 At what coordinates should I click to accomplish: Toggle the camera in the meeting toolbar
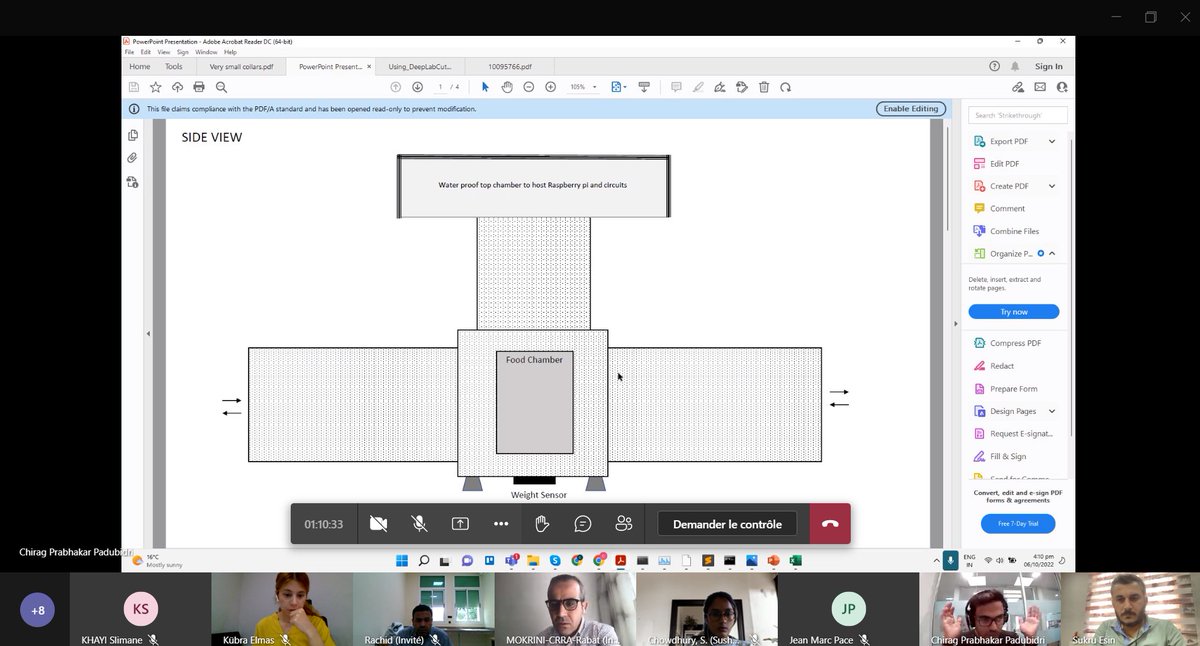378,524
